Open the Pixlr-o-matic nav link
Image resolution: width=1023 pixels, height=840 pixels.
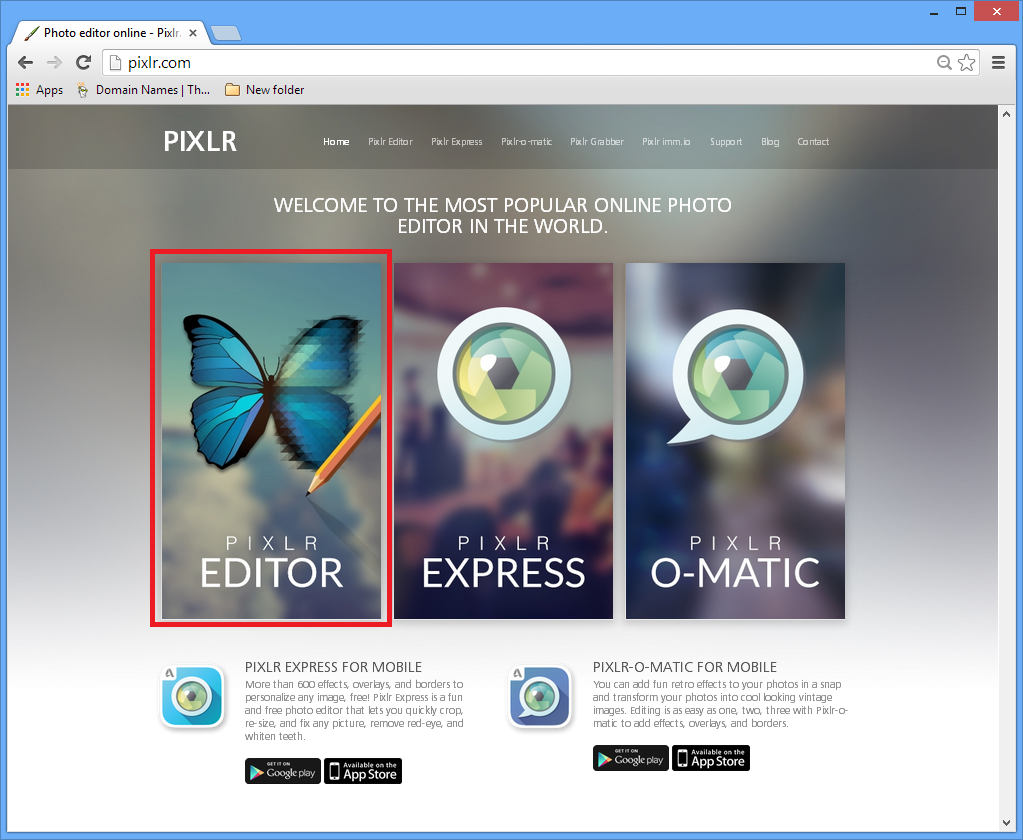click(527, 142)
